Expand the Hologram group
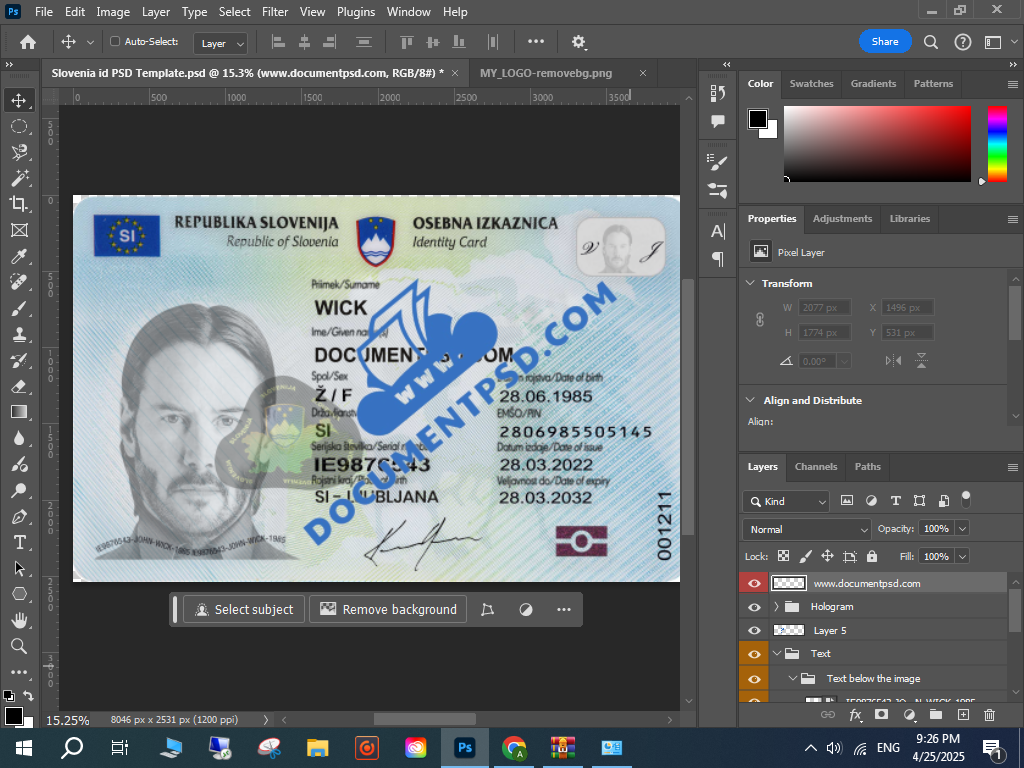Screen dimensions: 1024x768 [776, 607]
